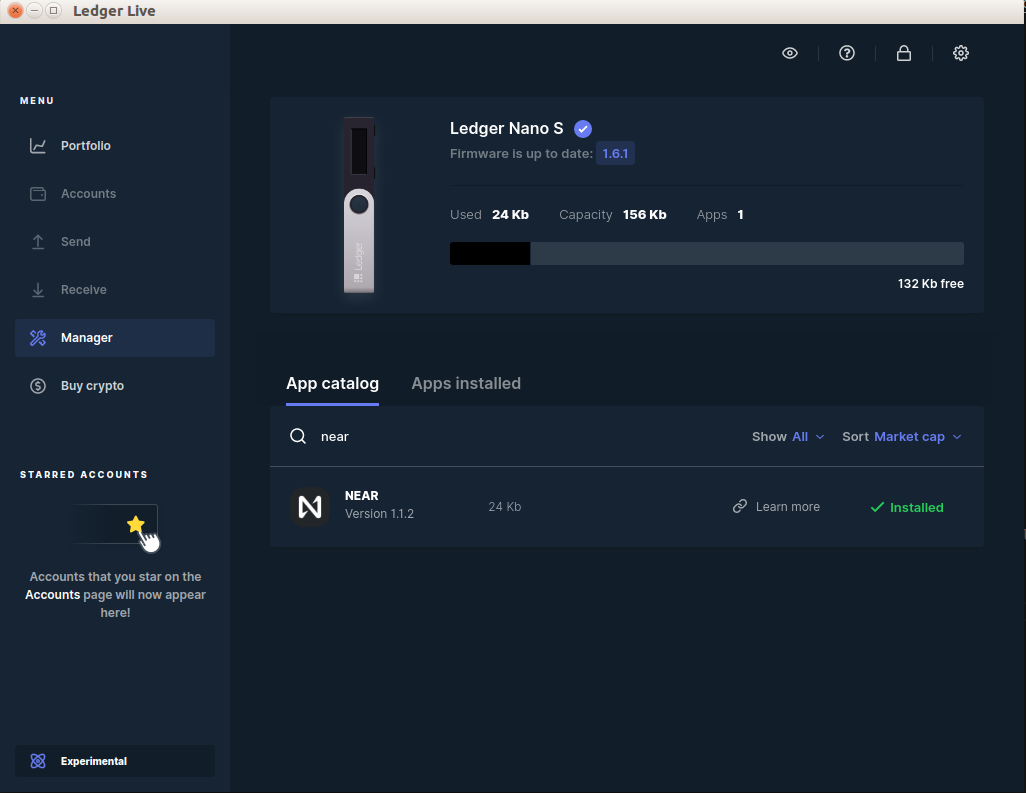
Task: Open settings with the gear icon
Action: coord(961,53)
